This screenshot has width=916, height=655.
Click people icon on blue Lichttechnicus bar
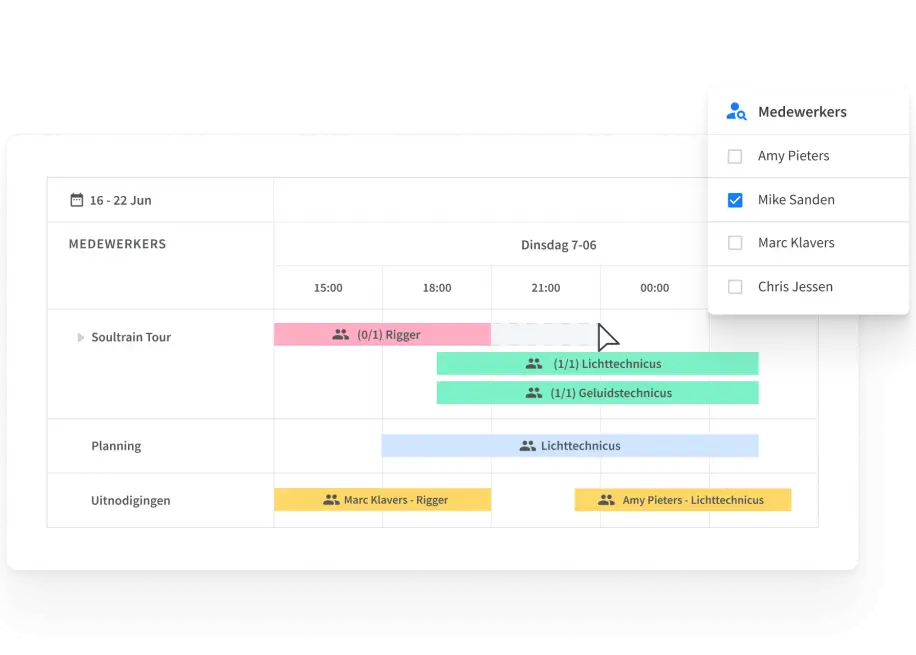pyautogui.click(x=528, y=446)
